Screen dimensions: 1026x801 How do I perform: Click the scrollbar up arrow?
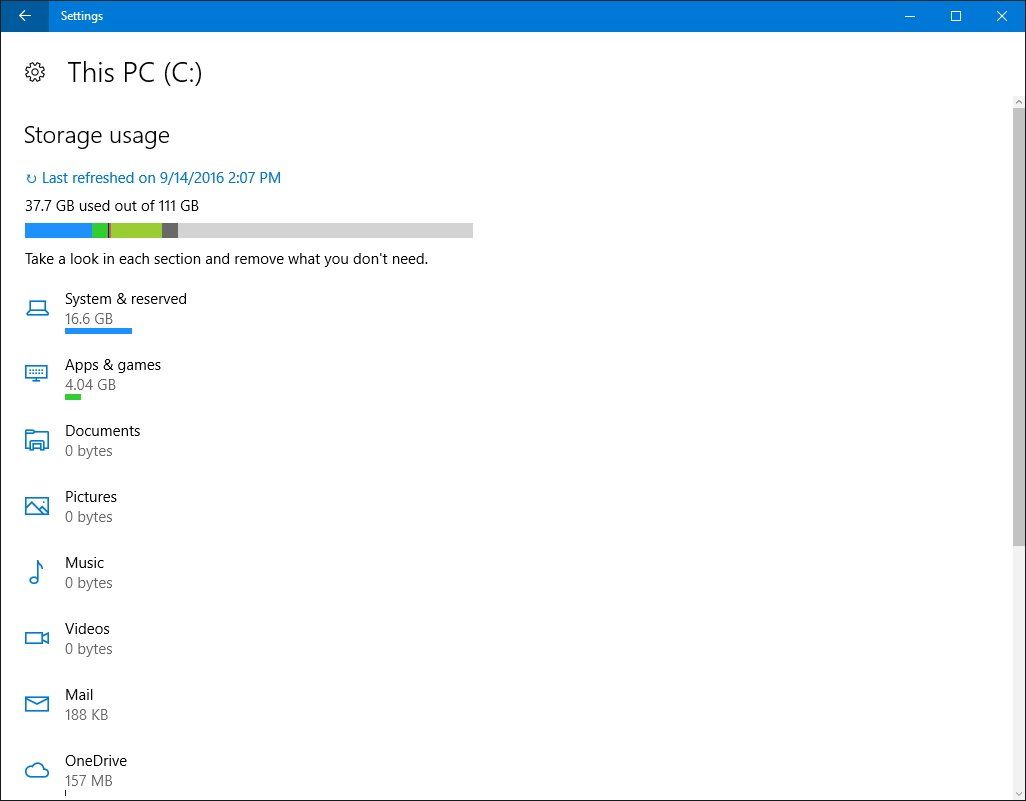(1016, 100)
